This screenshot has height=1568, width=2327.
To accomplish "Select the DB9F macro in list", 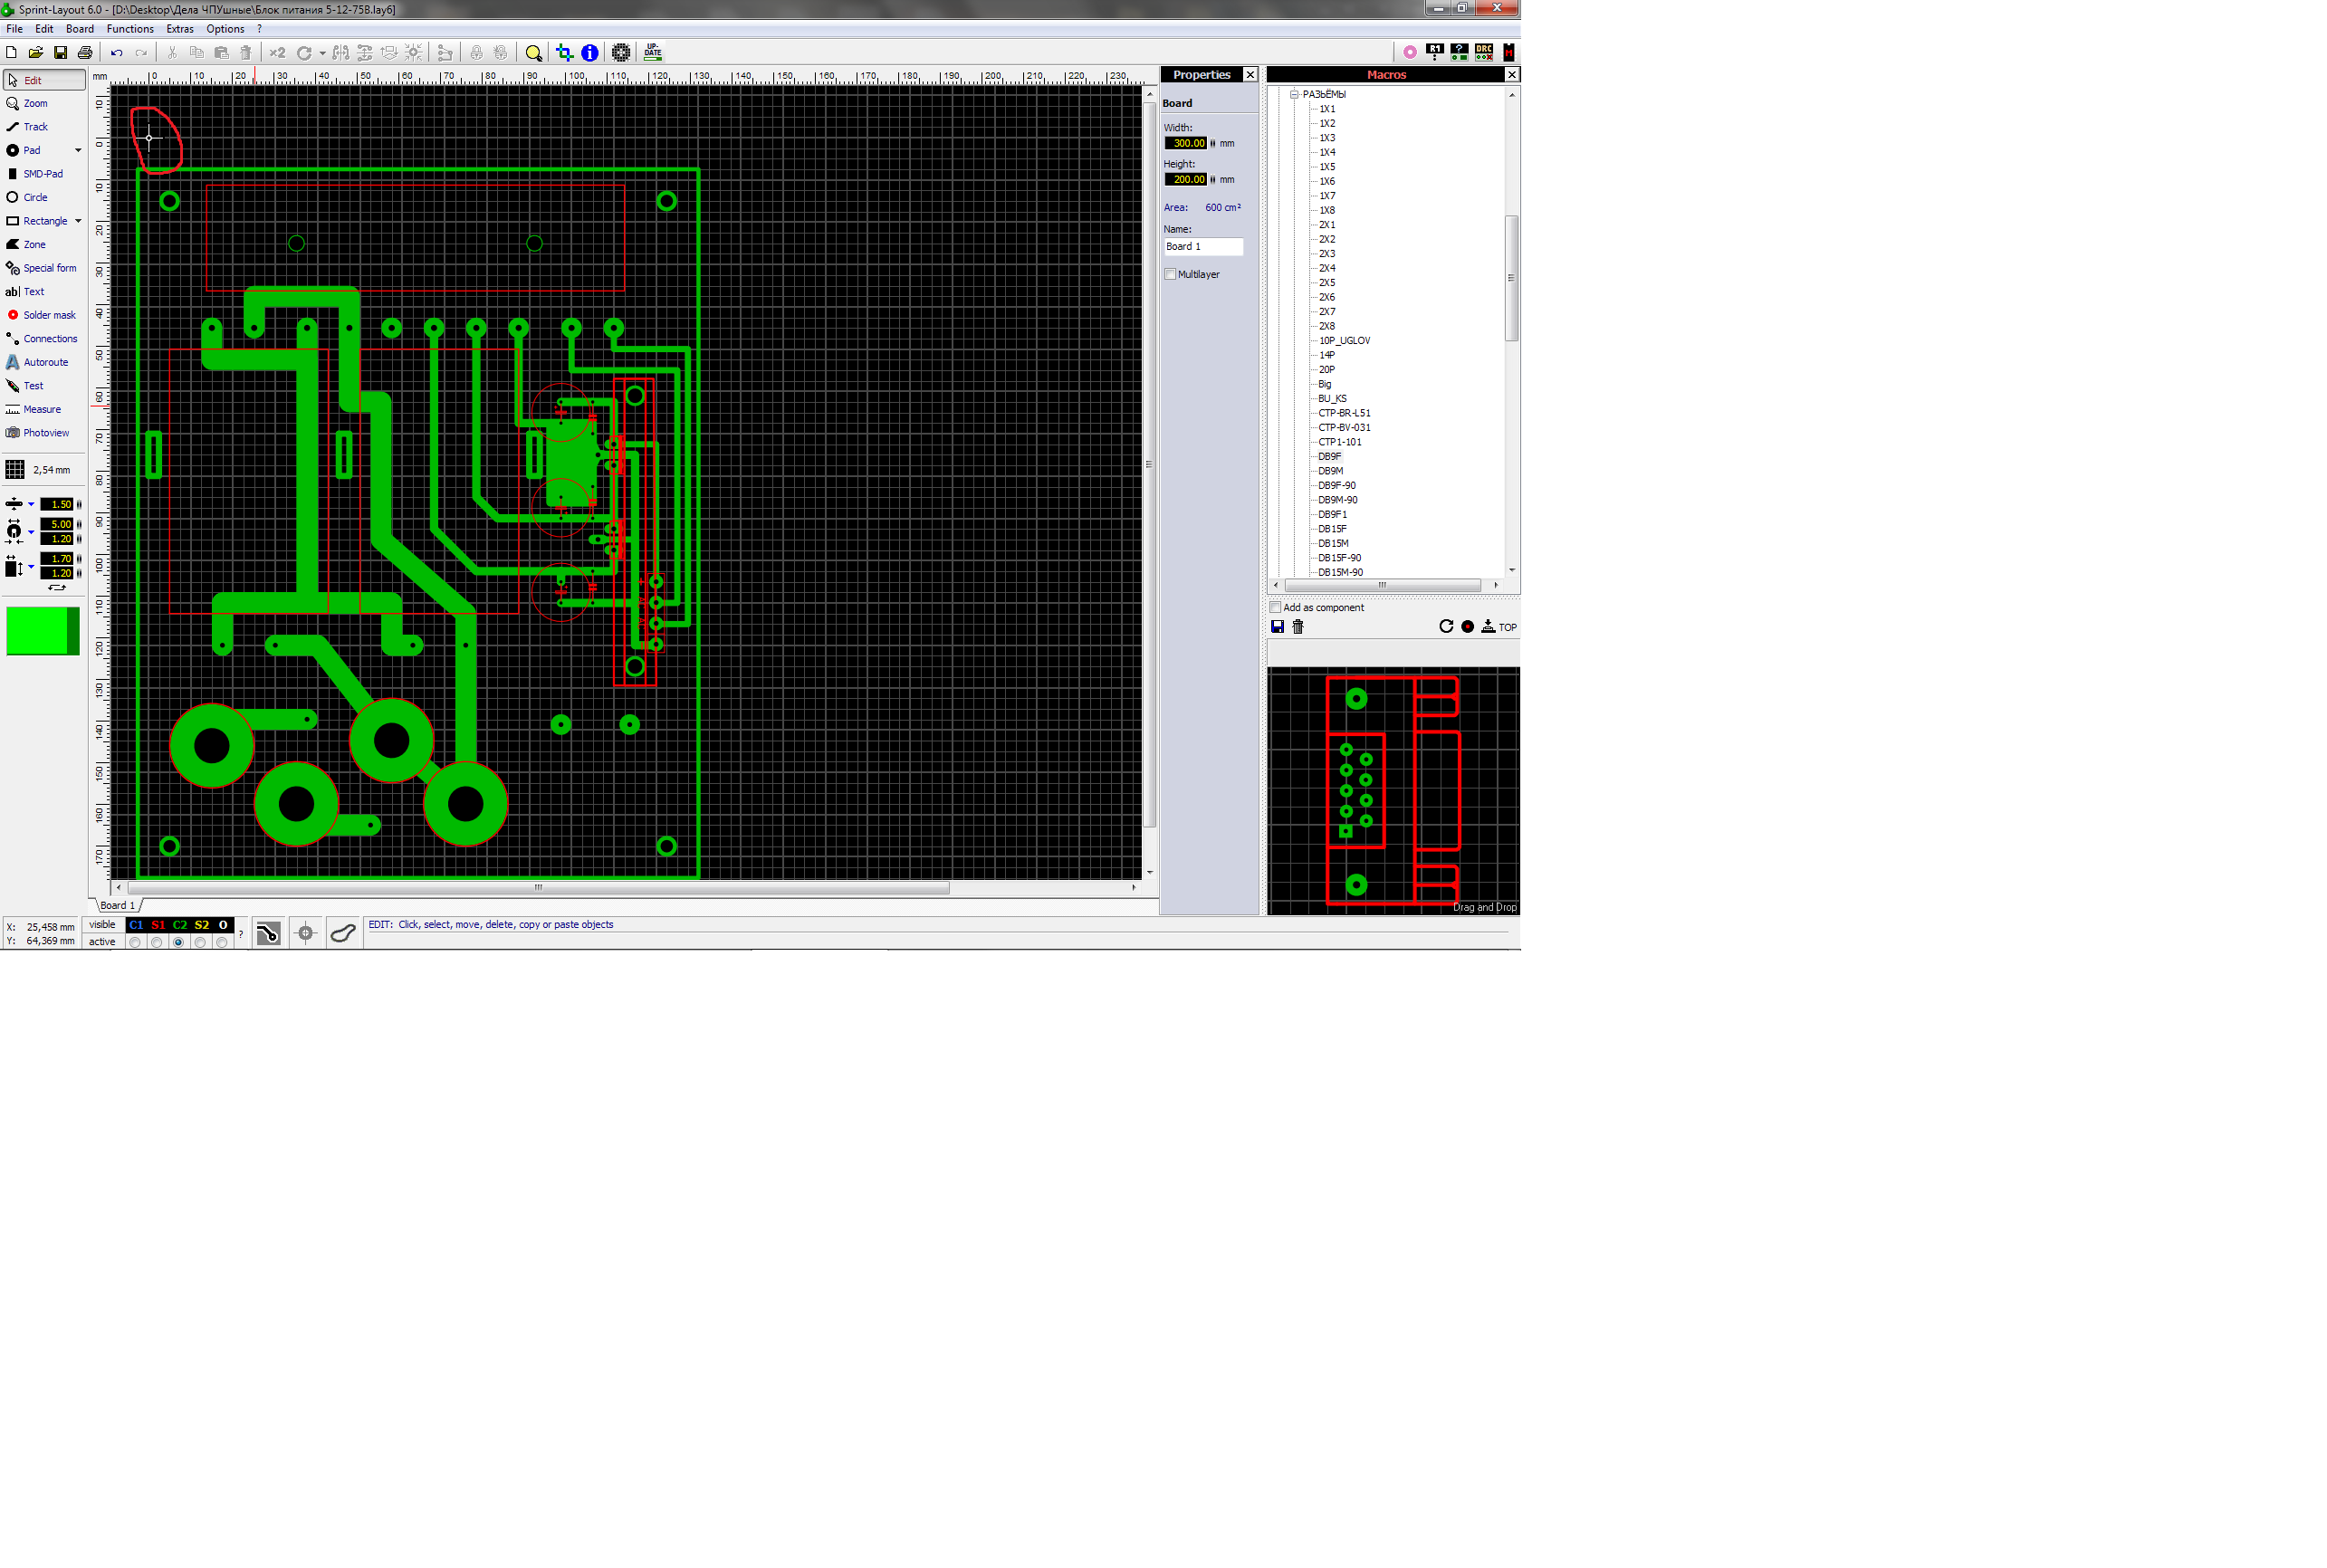I will click(x=1329, y=456).
